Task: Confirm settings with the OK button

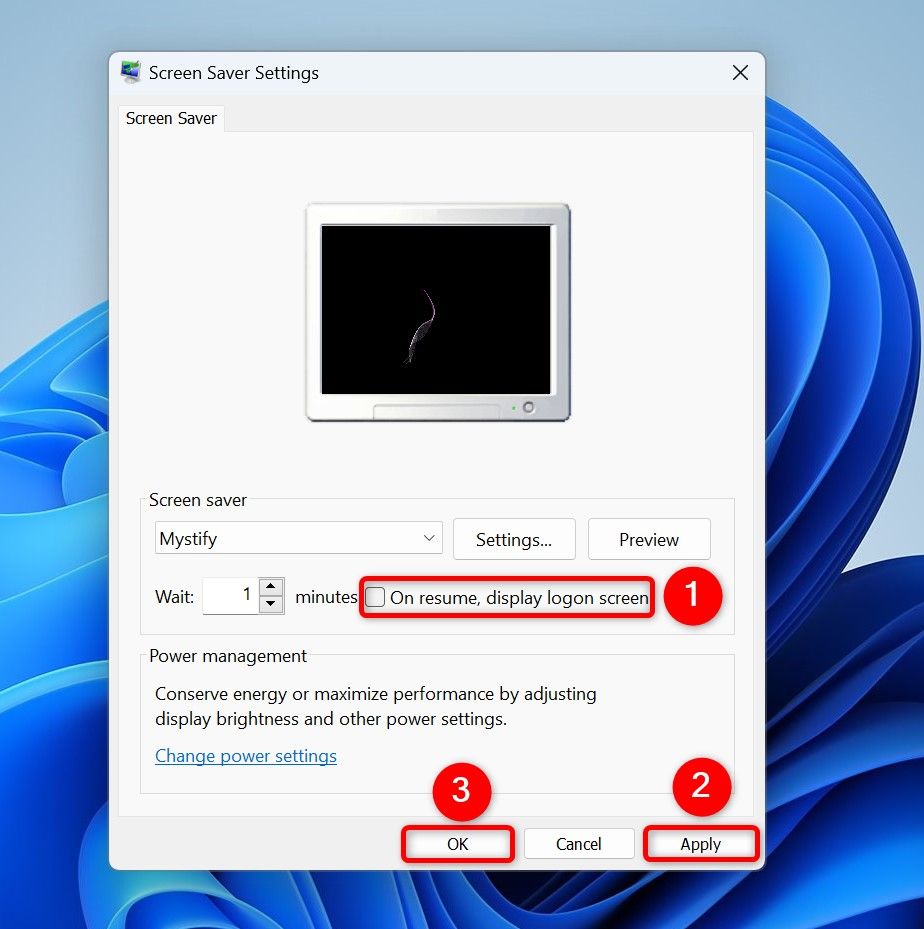Action: [457, 843]
